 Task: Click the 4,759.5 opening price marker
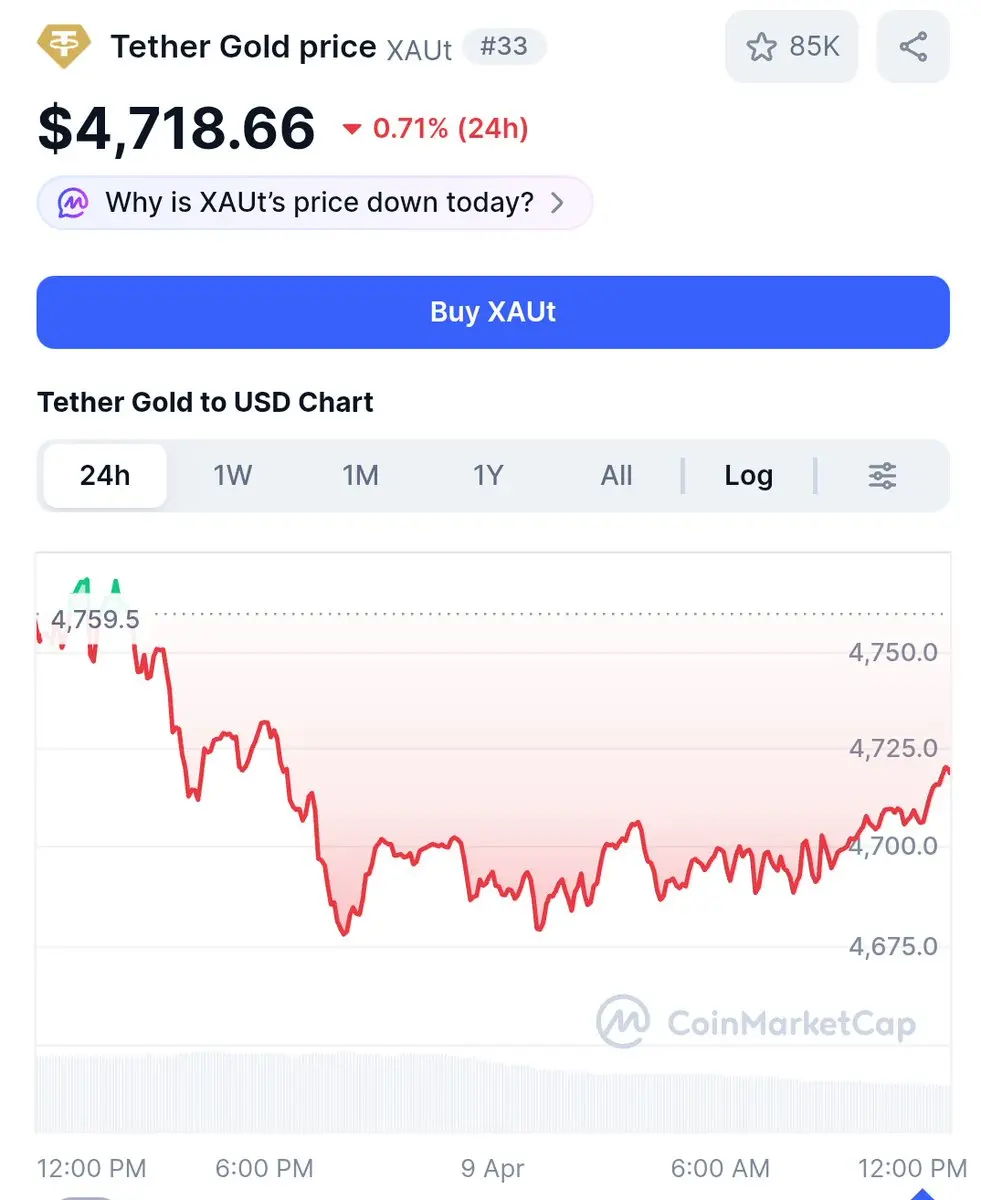[95, 620]
